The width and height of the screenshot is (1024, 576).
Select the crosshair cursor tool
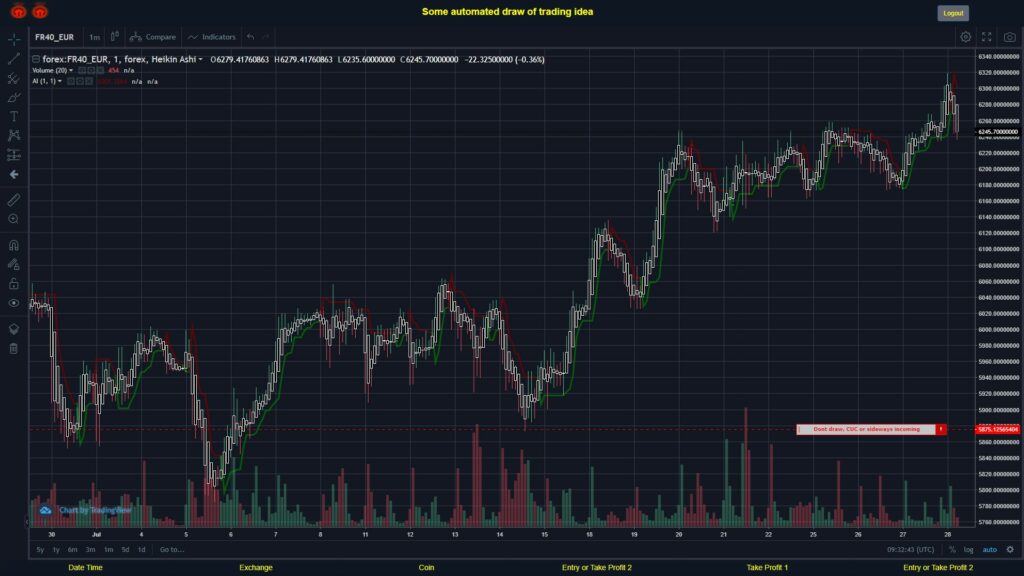pos(14,39)
